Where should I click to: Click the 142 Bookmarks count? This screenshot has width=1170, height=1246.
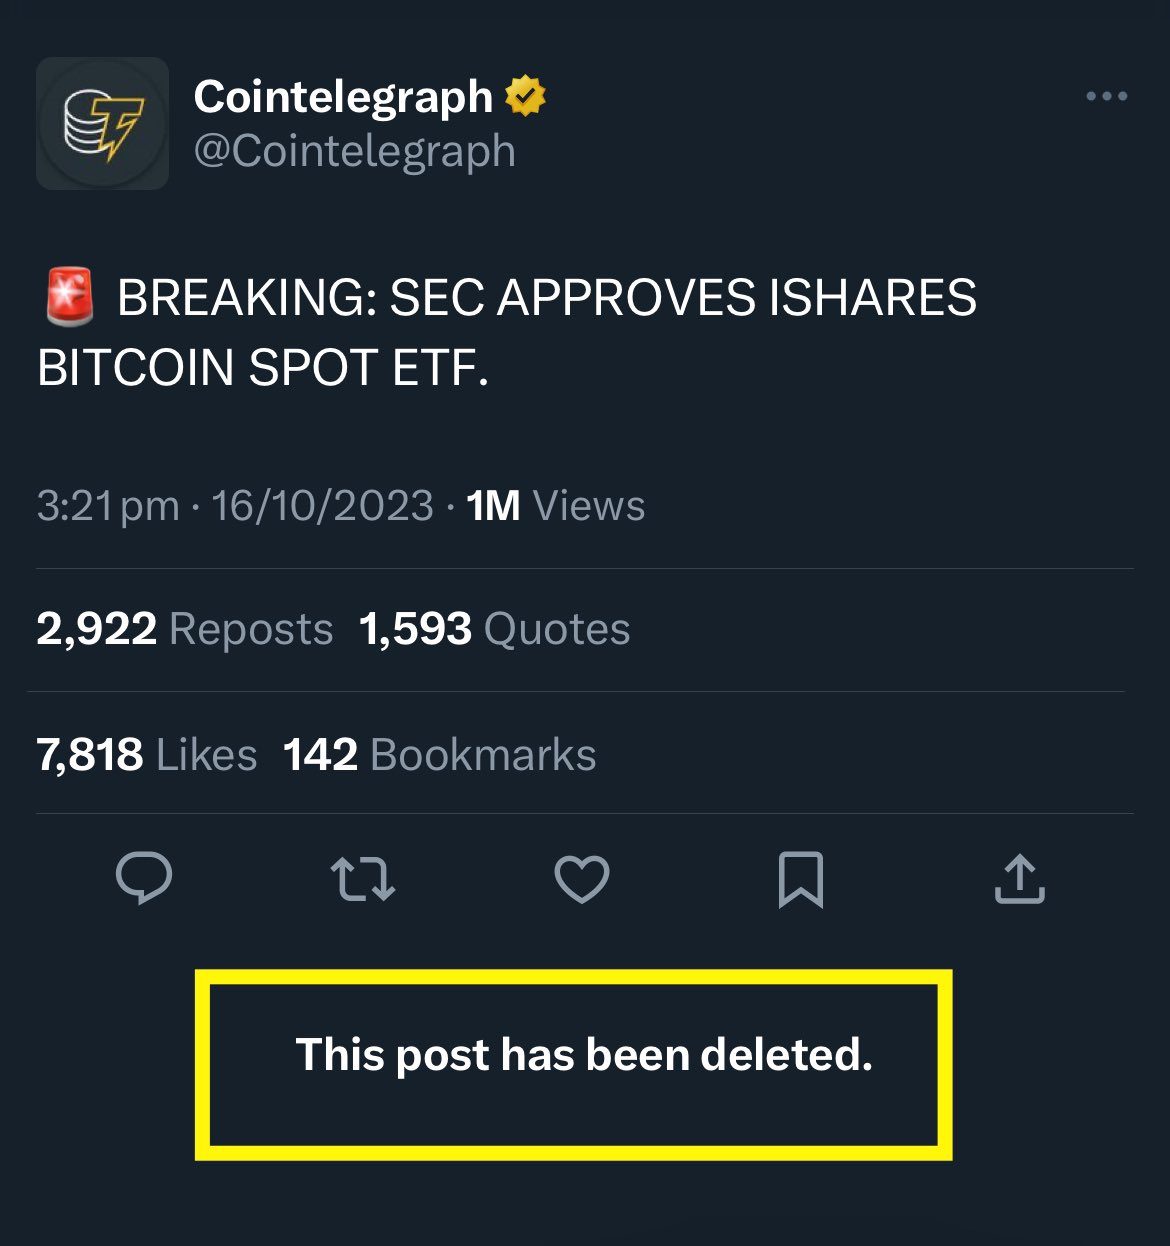tap(440, 755)
